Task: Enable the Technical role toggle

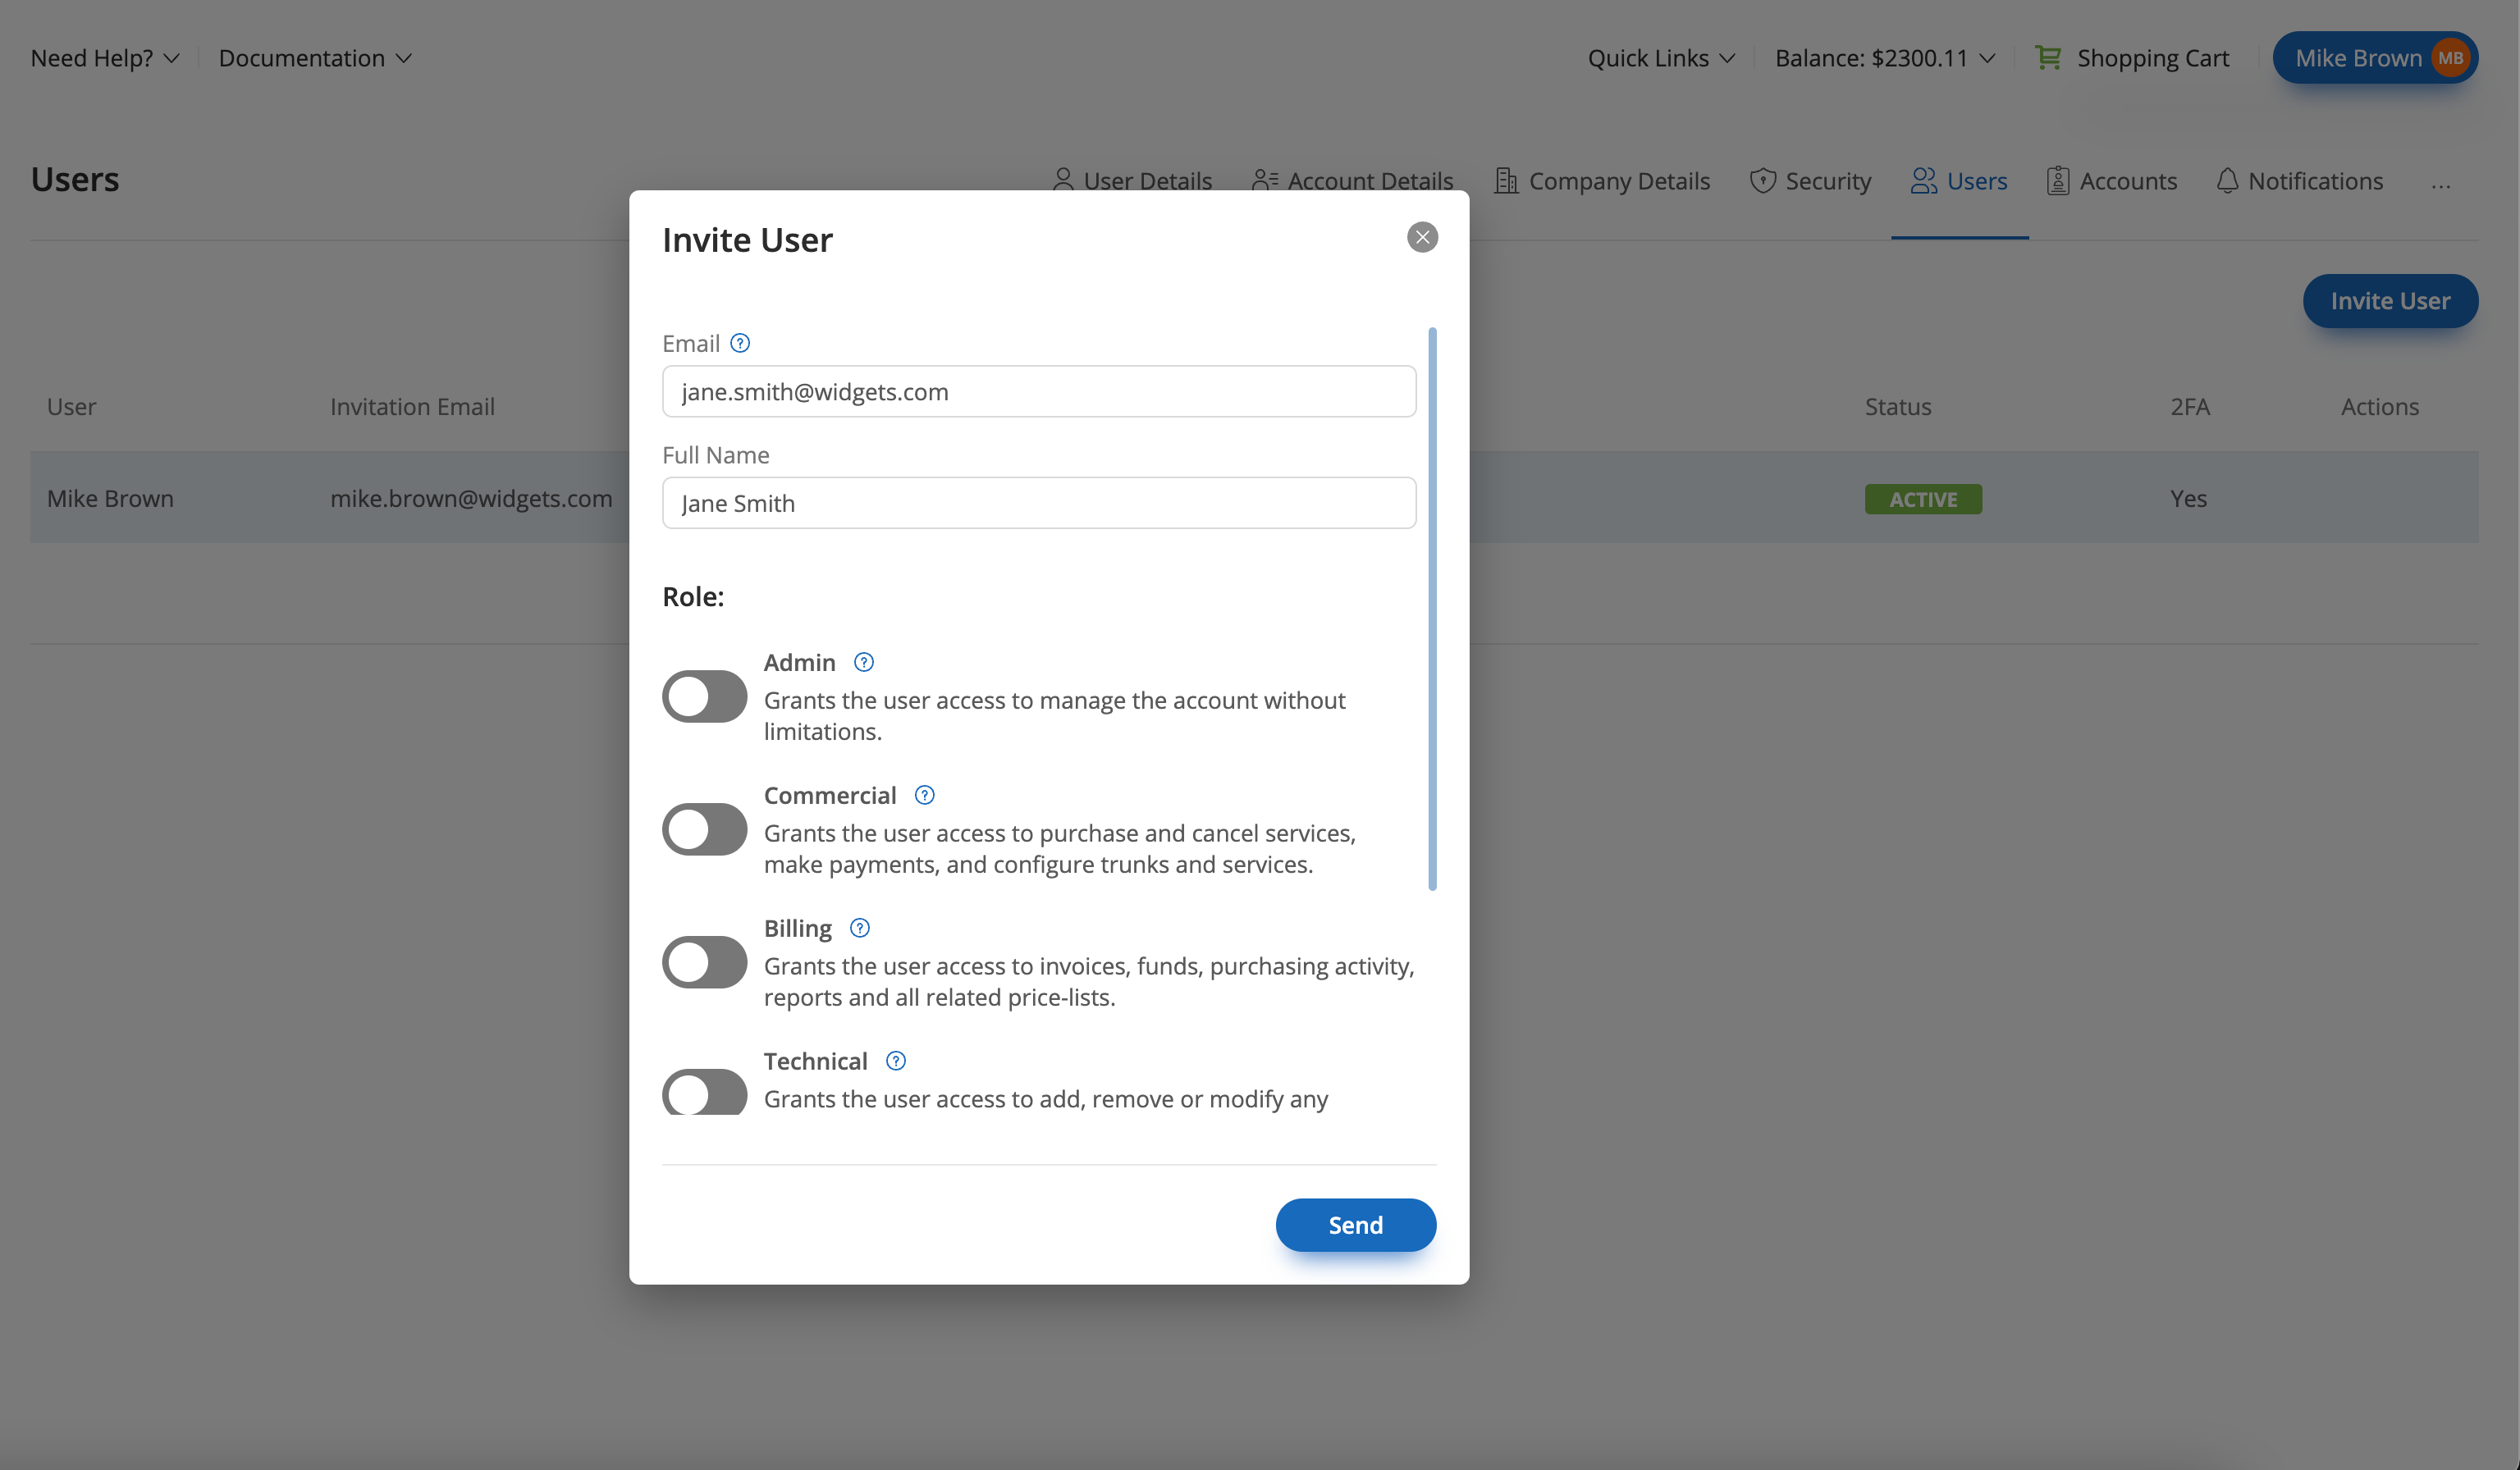Action: pyautogui.click(x=704, y=1092)
